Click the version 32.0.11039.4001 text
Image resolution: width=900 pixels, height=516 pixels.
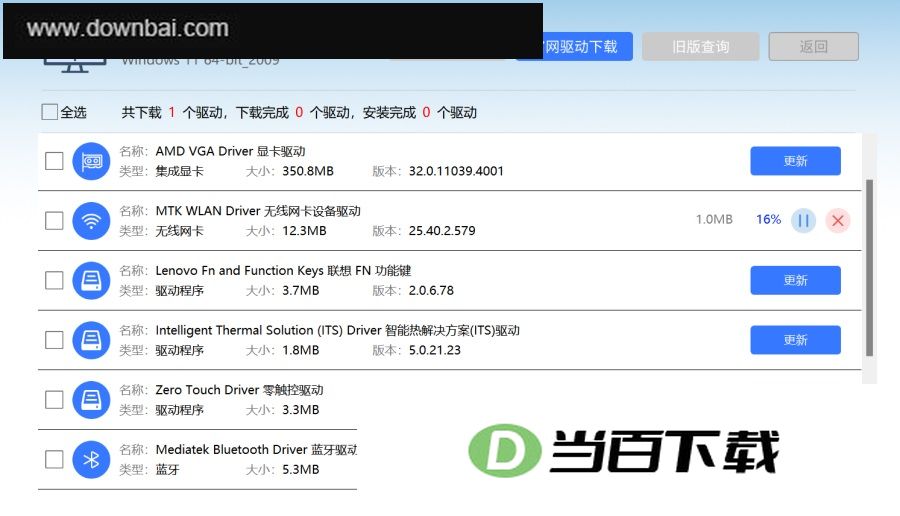[456, 172]
